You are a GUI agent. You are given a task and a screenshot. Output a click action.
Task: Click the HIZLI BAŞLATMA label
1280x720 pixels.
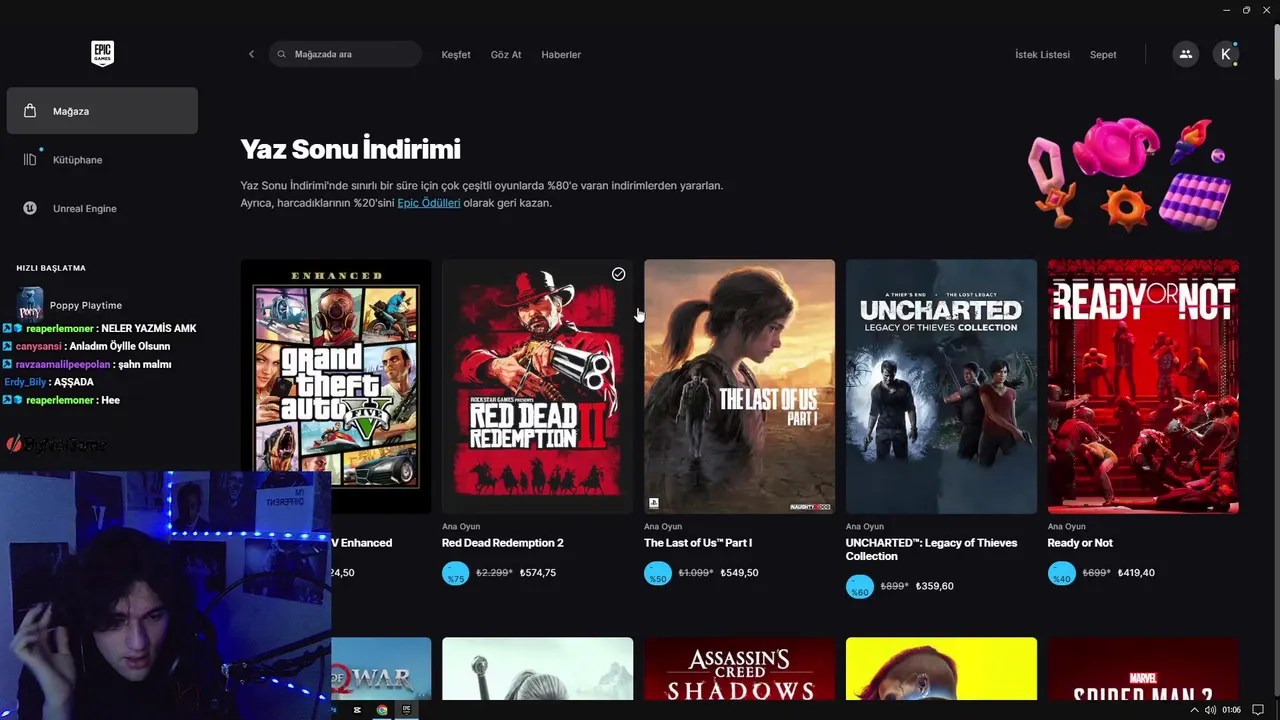(51, 268)
